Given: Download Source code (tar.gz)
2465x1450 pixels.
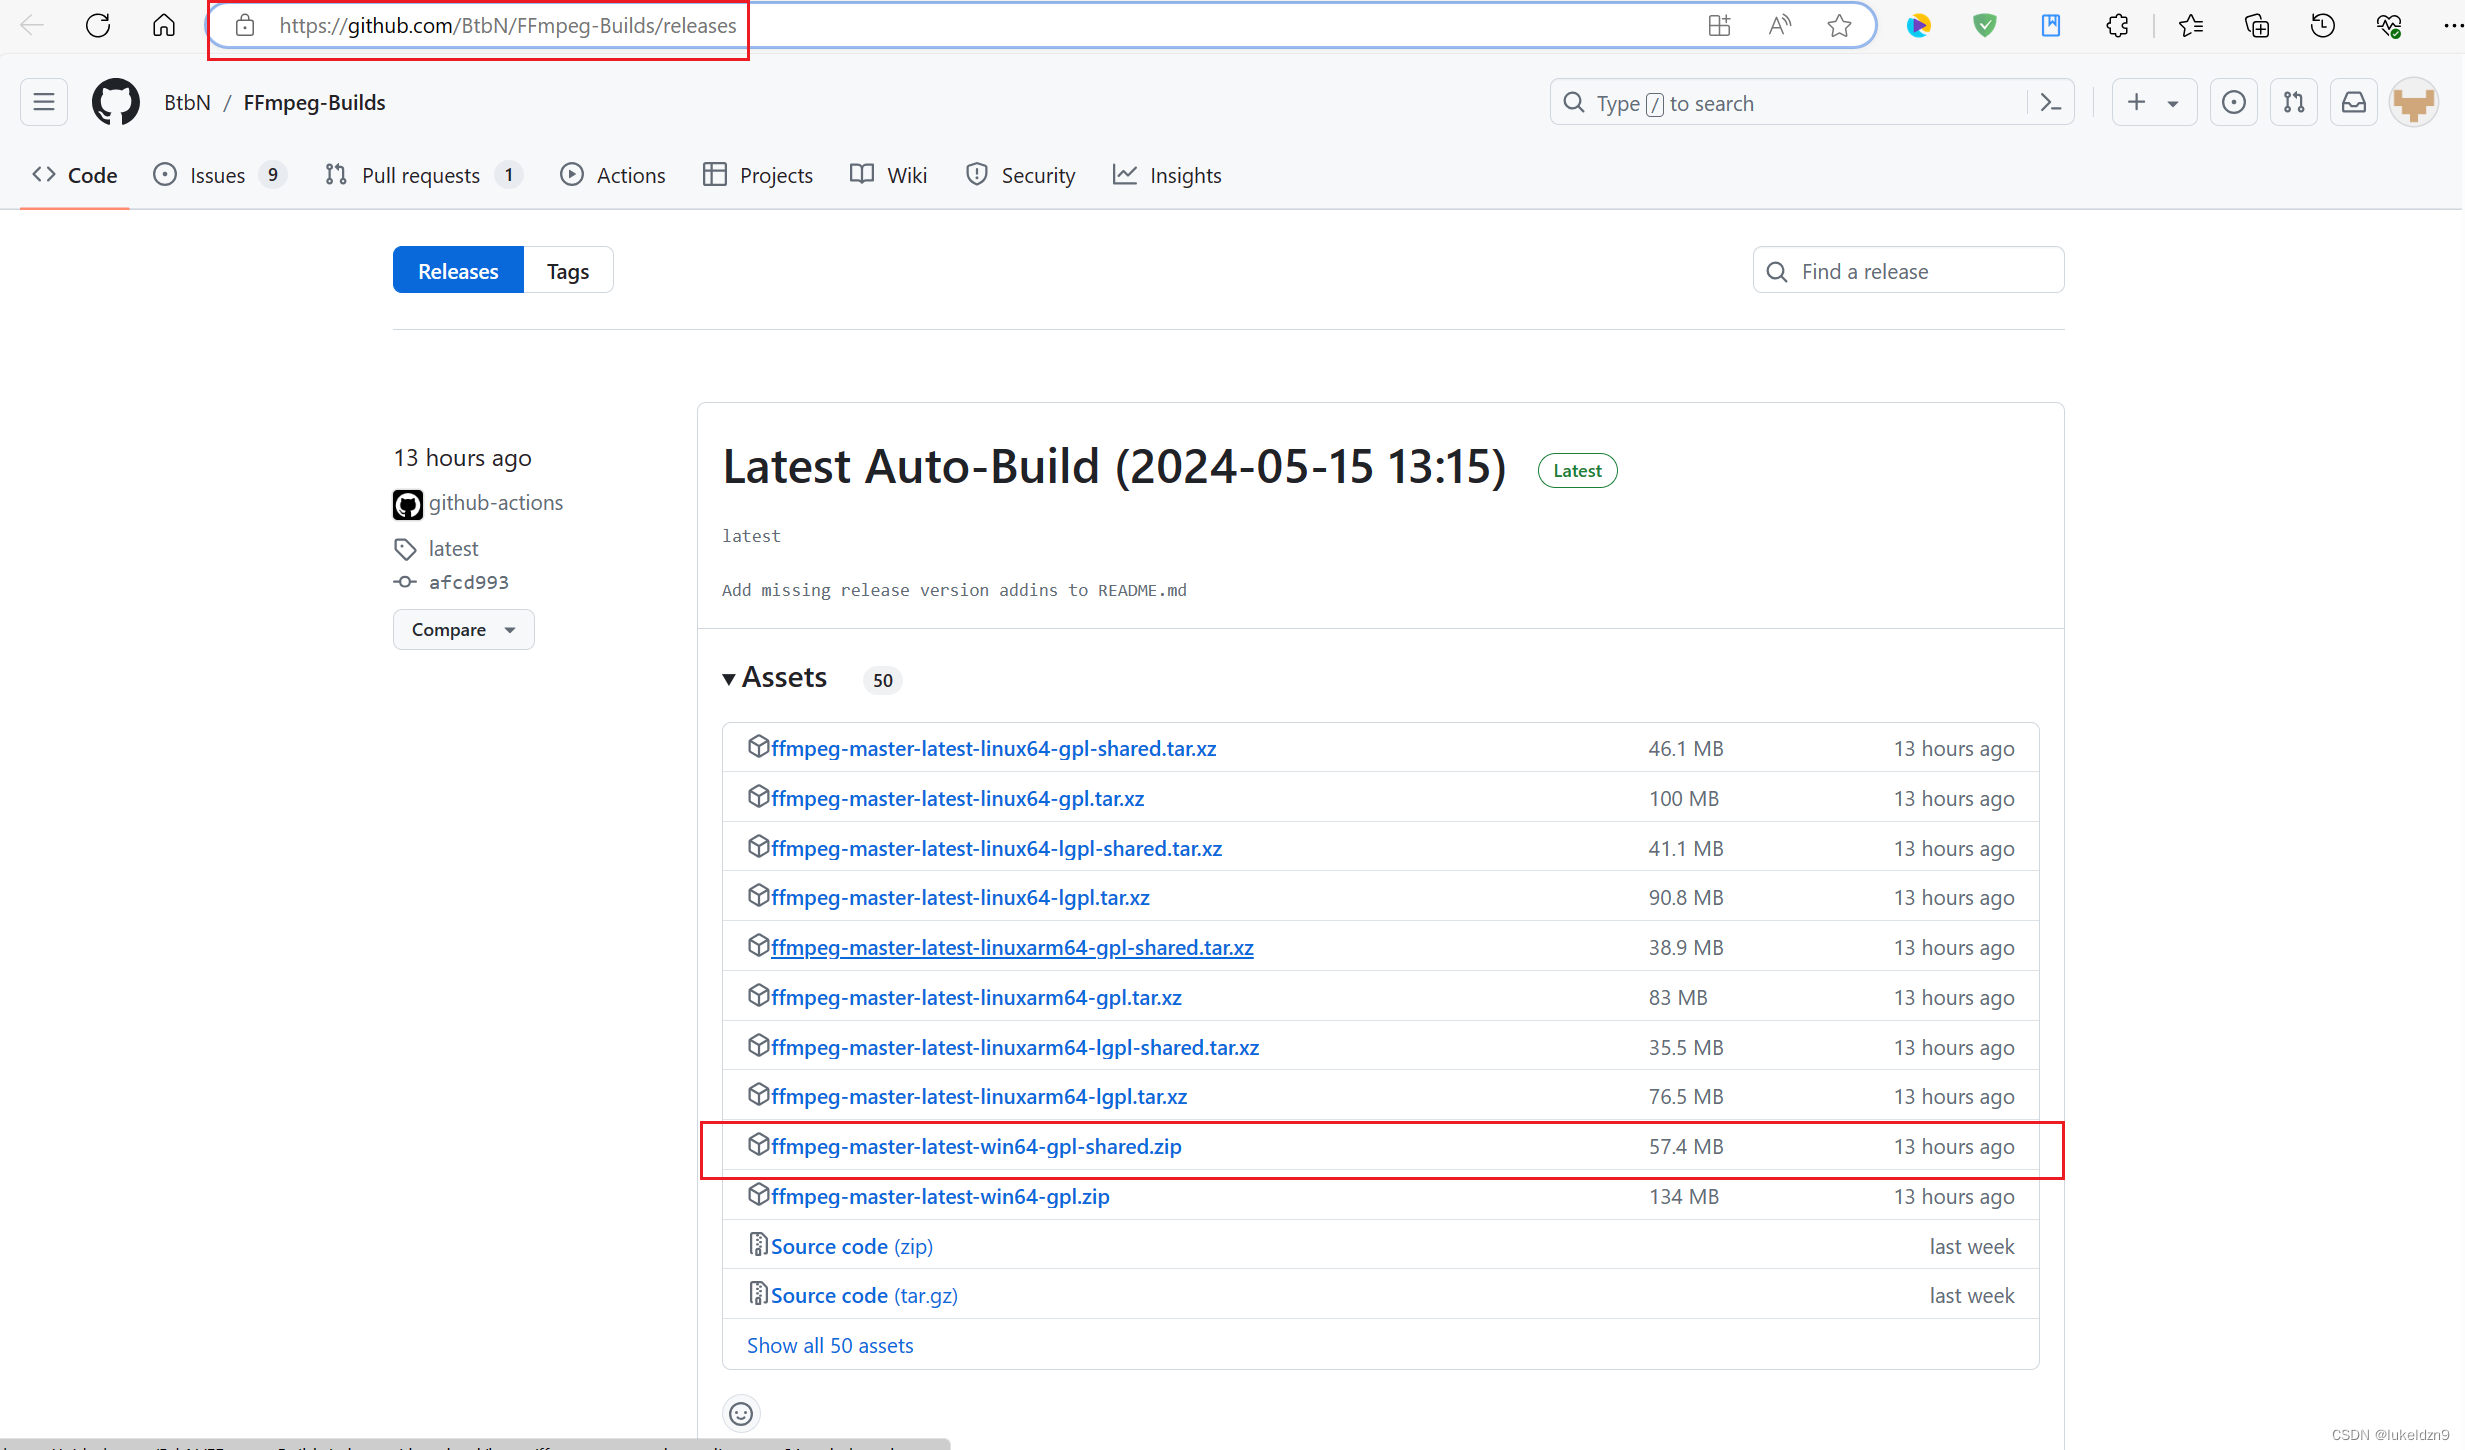Looking at the screenshot, I should pos(864,1295).
